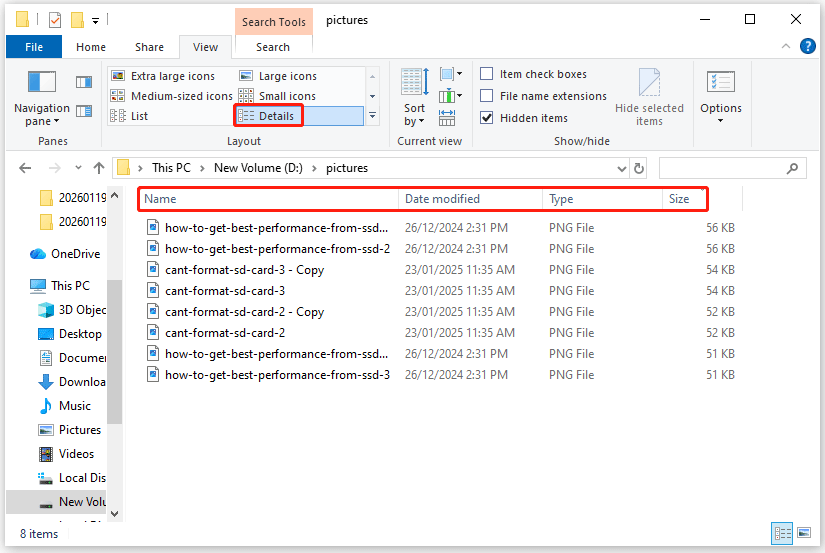Open Documents in navigation pane
The image size is (825, 553).
[72, 358]
